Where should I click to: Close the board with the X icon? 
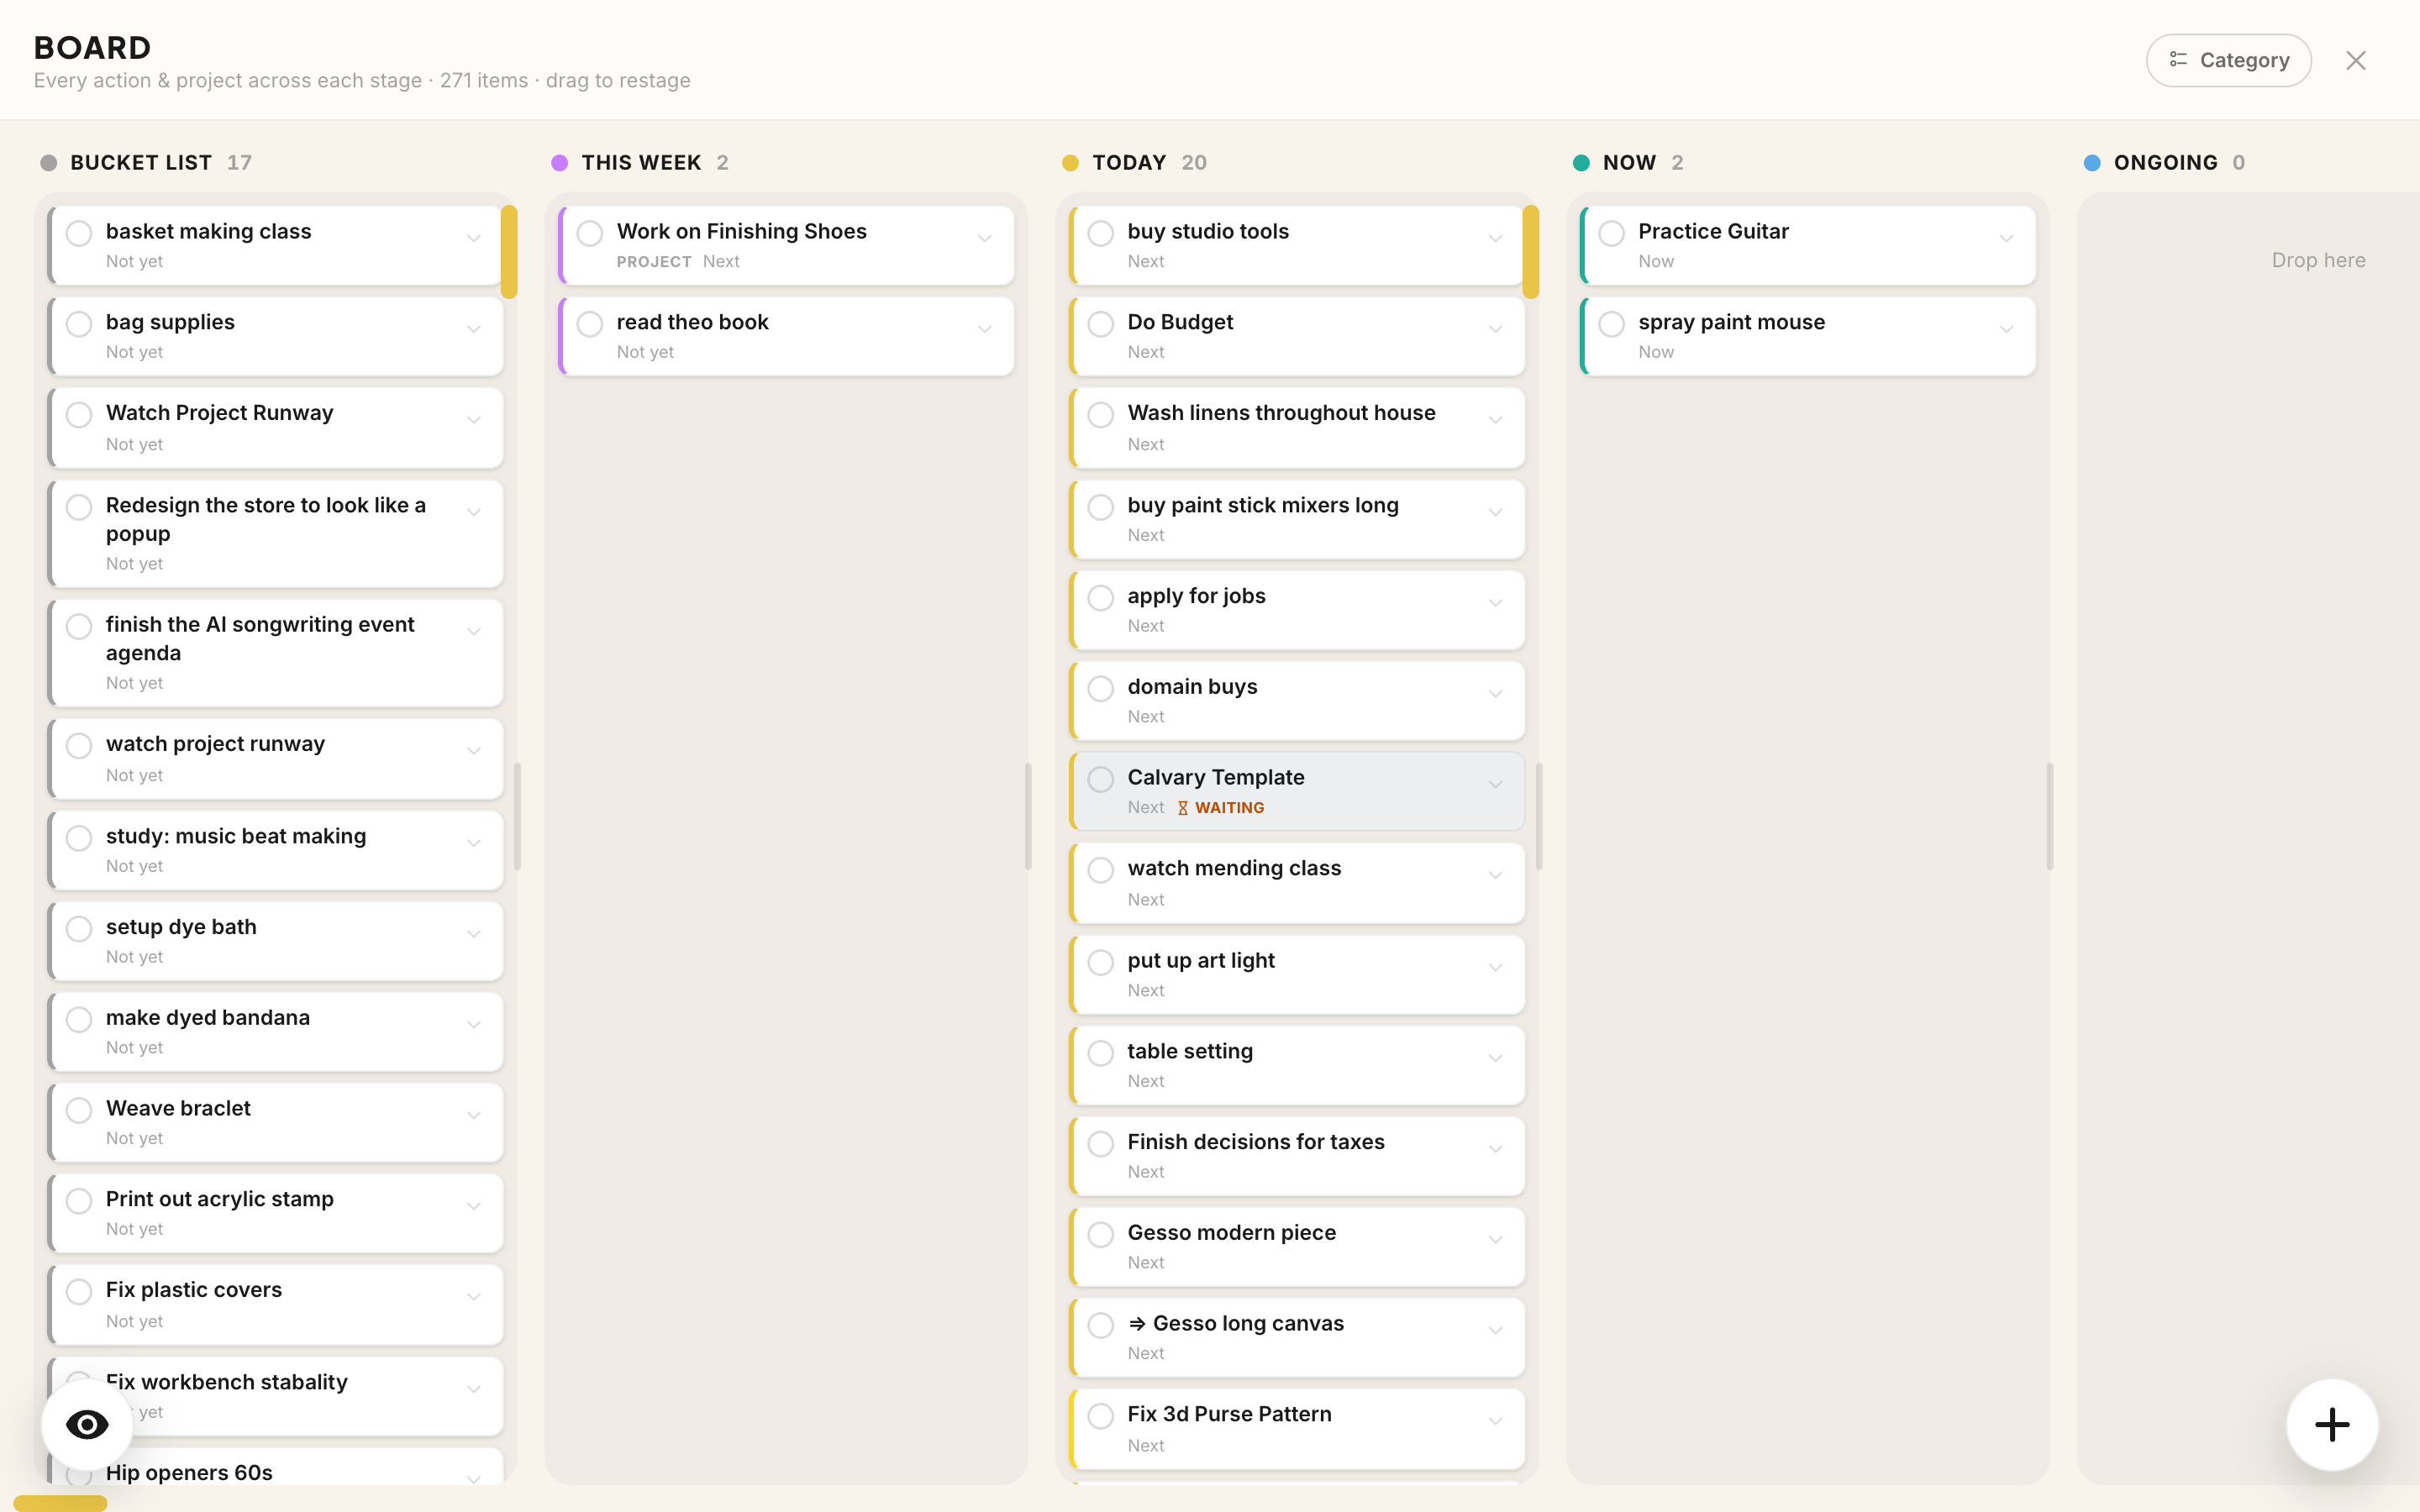pos(2355,60)
